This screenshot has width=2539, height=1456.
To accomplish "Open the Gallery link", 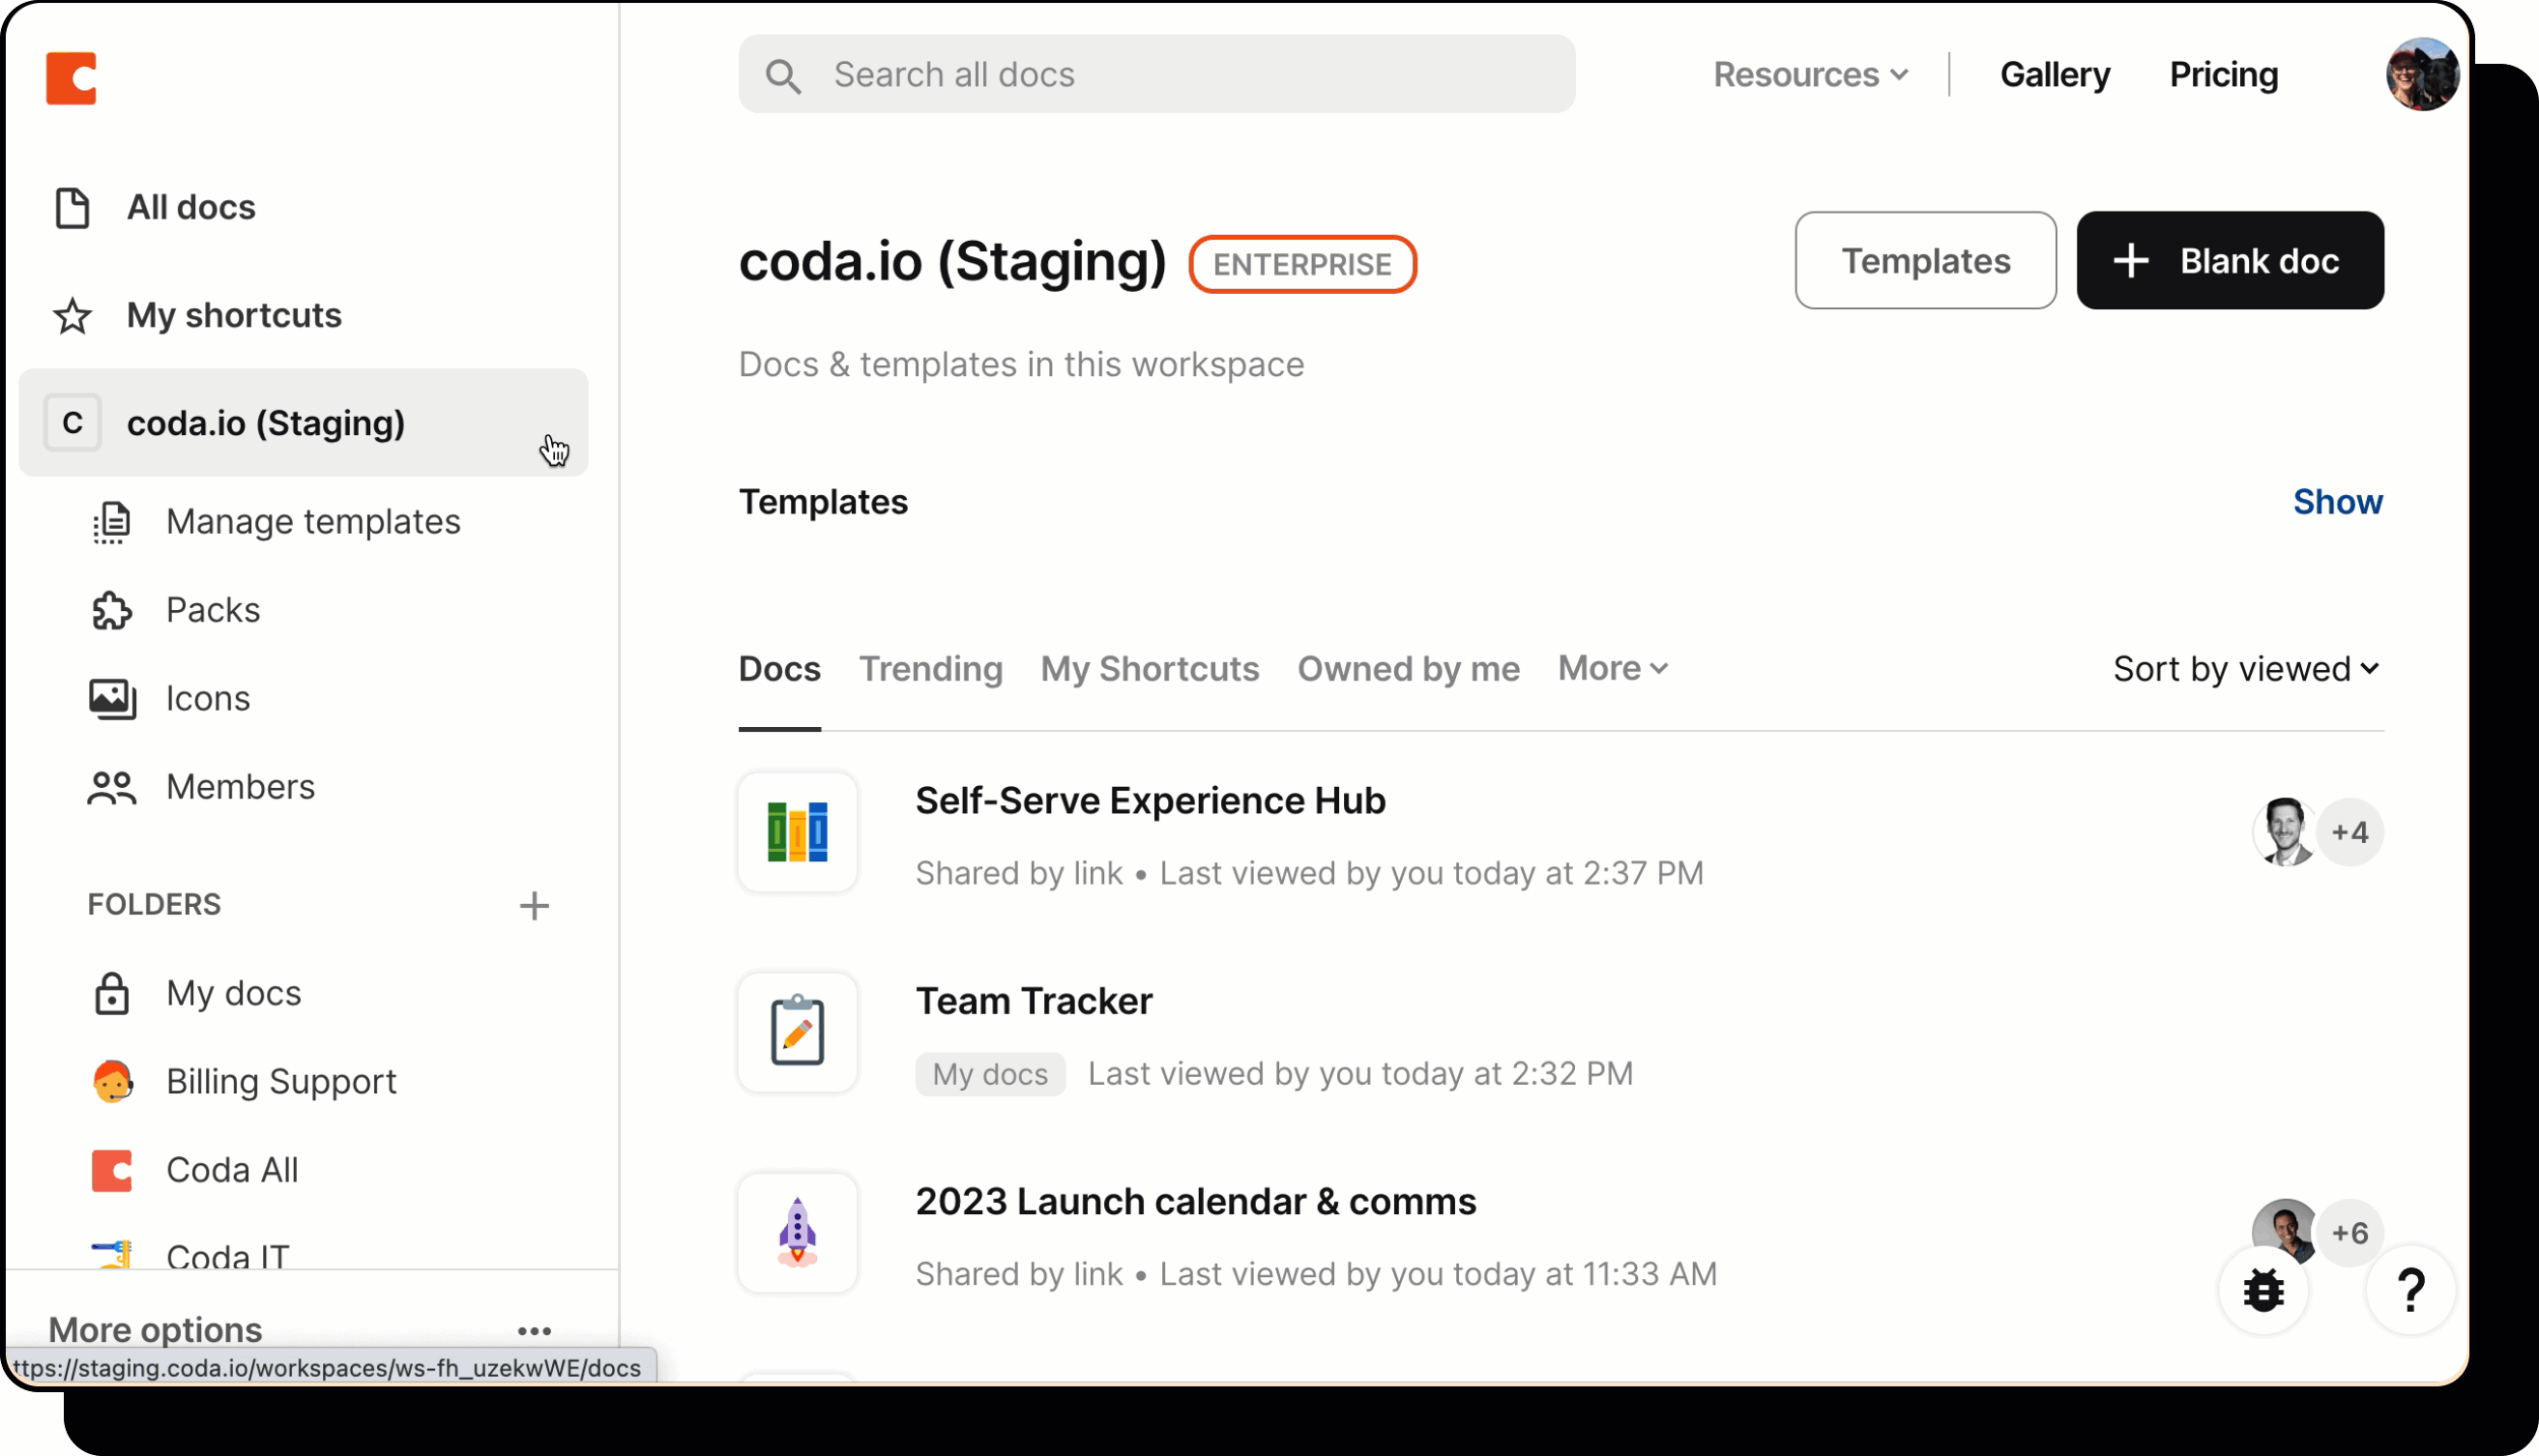I will pyautogui.click(x=2054, y=75).
